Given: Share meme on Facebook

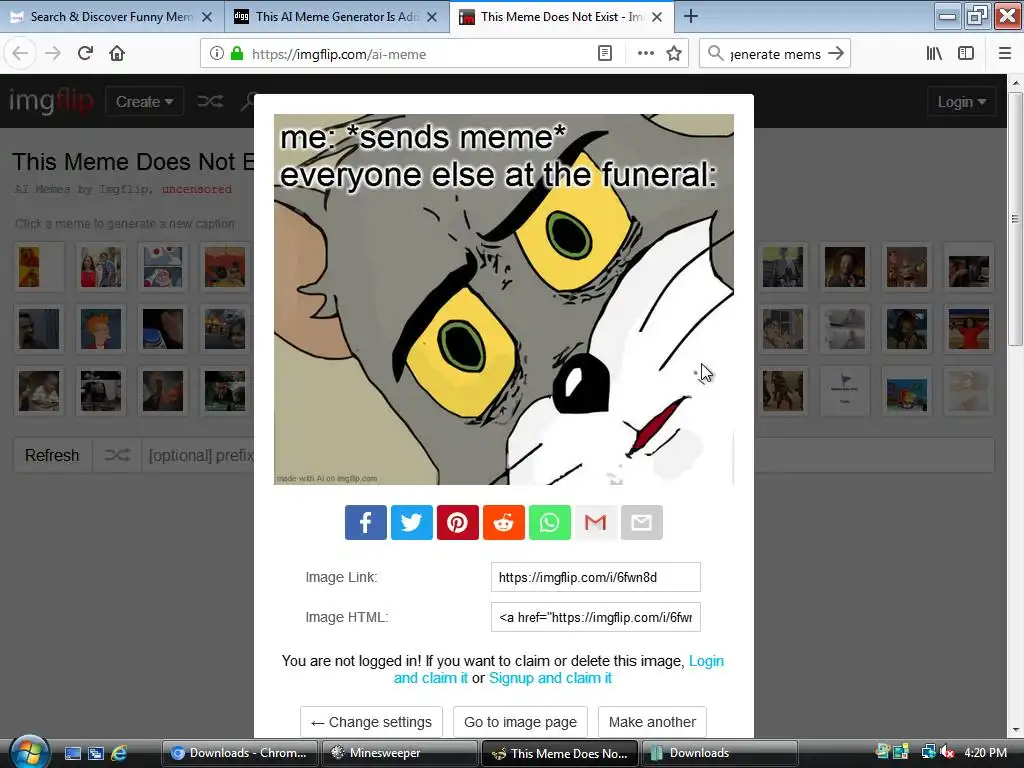Looking at the screenshot, I should coord(365,522).
